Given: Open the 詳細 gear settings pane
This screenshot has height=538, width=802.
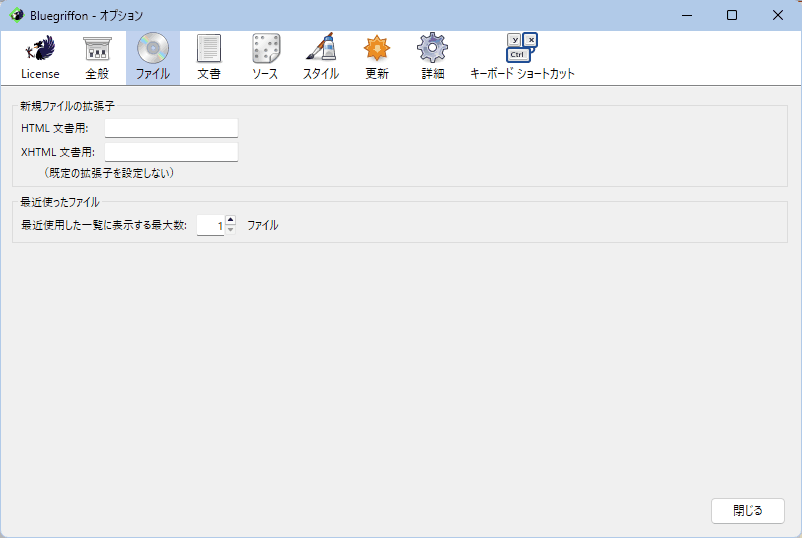Looking at the screenshot, I should point(433,58).
